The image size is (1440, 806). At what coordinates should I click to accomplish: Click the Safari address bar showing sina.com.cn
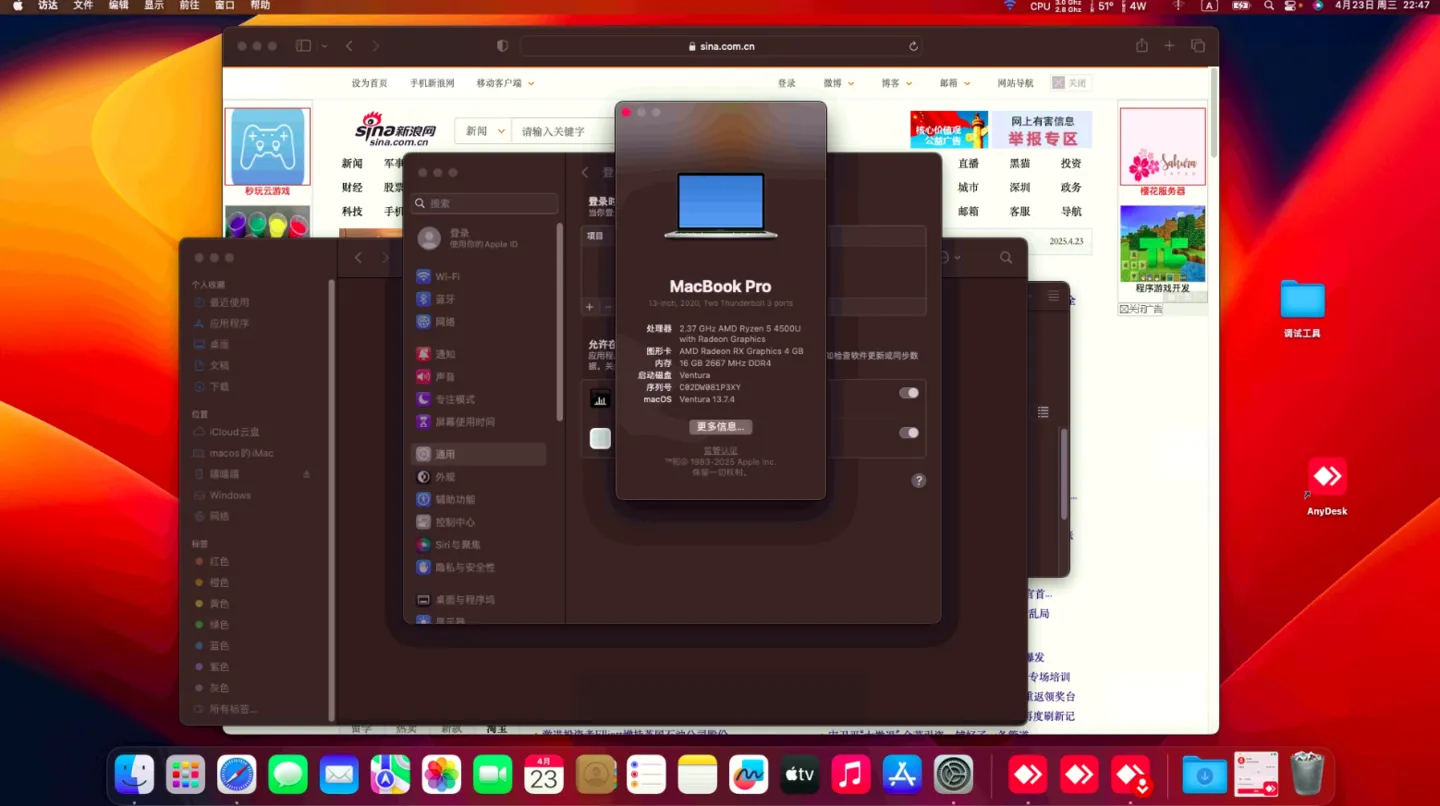click(720, 45)
